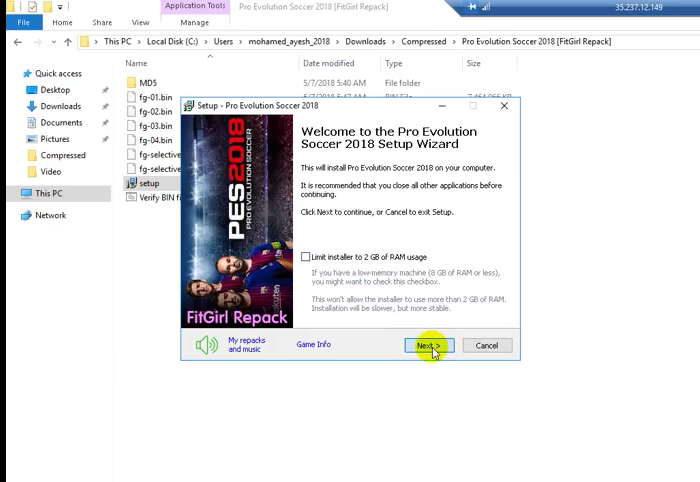The height and width of the screenshot is (482, 700).
Task: Click the pin icon on remote connection bar
Action: pos(472,7)
